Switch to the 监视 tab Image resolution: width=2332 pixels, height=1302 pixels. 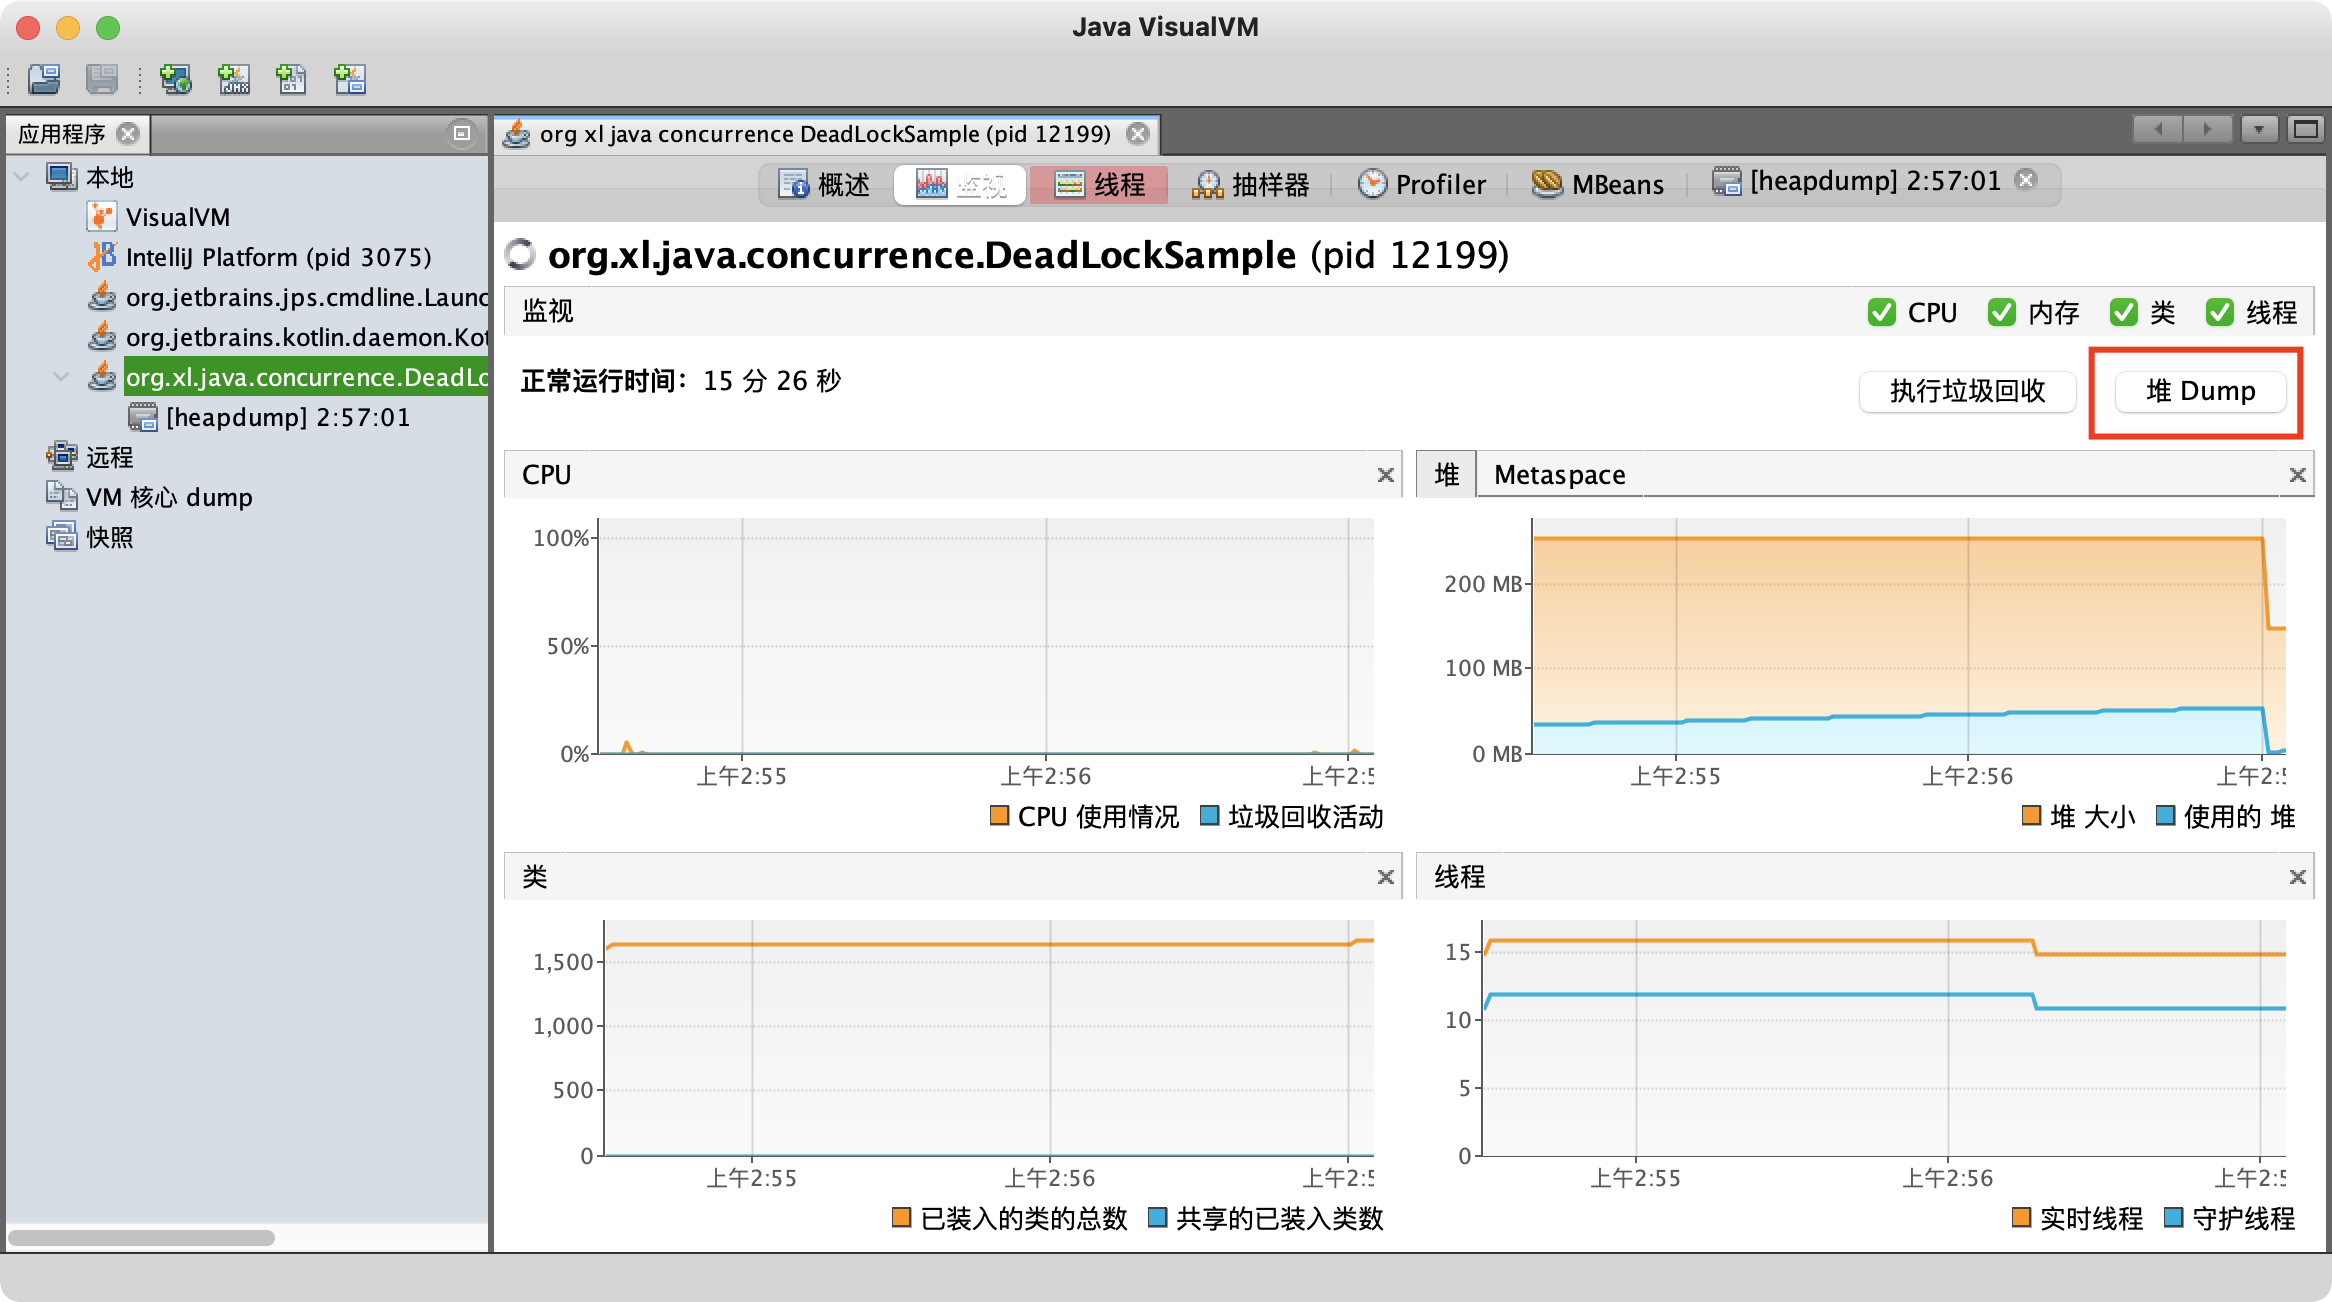961,184
